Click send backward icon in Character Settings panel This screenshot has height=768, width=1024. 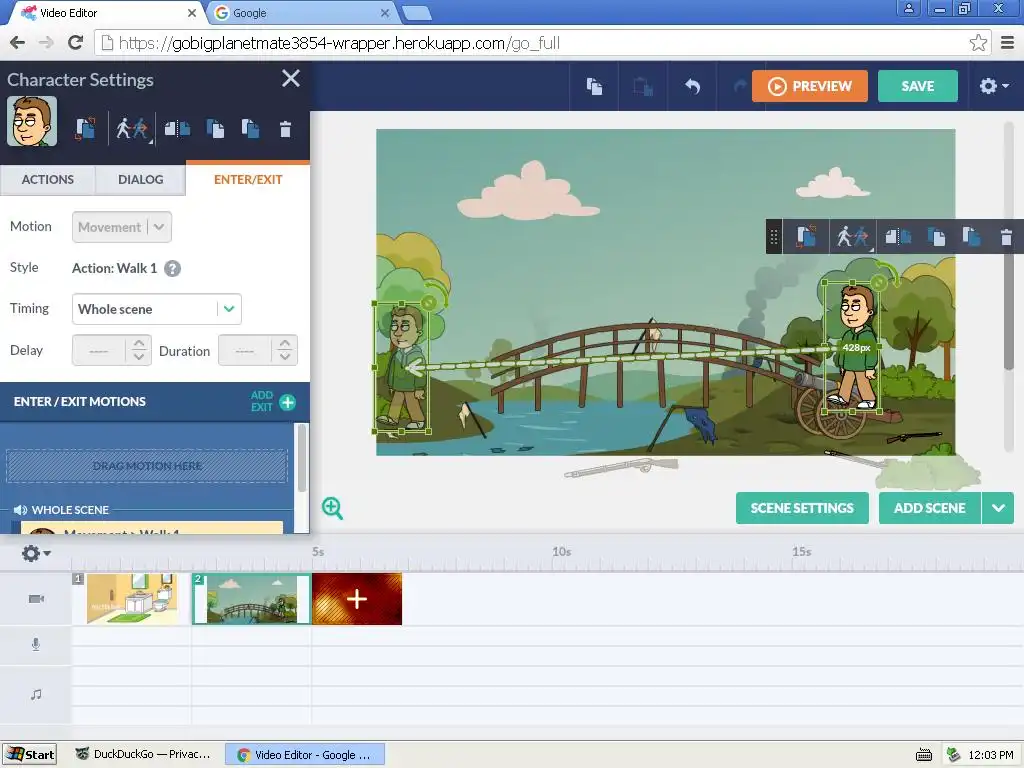250,129
